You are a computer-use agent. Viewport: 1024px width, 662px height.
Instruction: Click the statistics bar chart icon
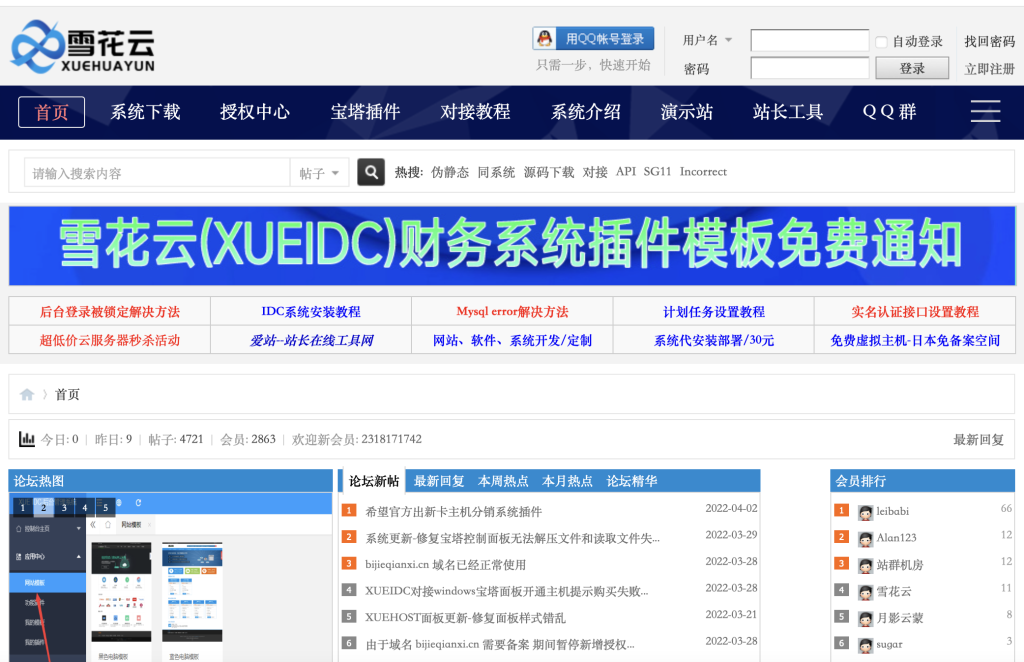point(27,439)
